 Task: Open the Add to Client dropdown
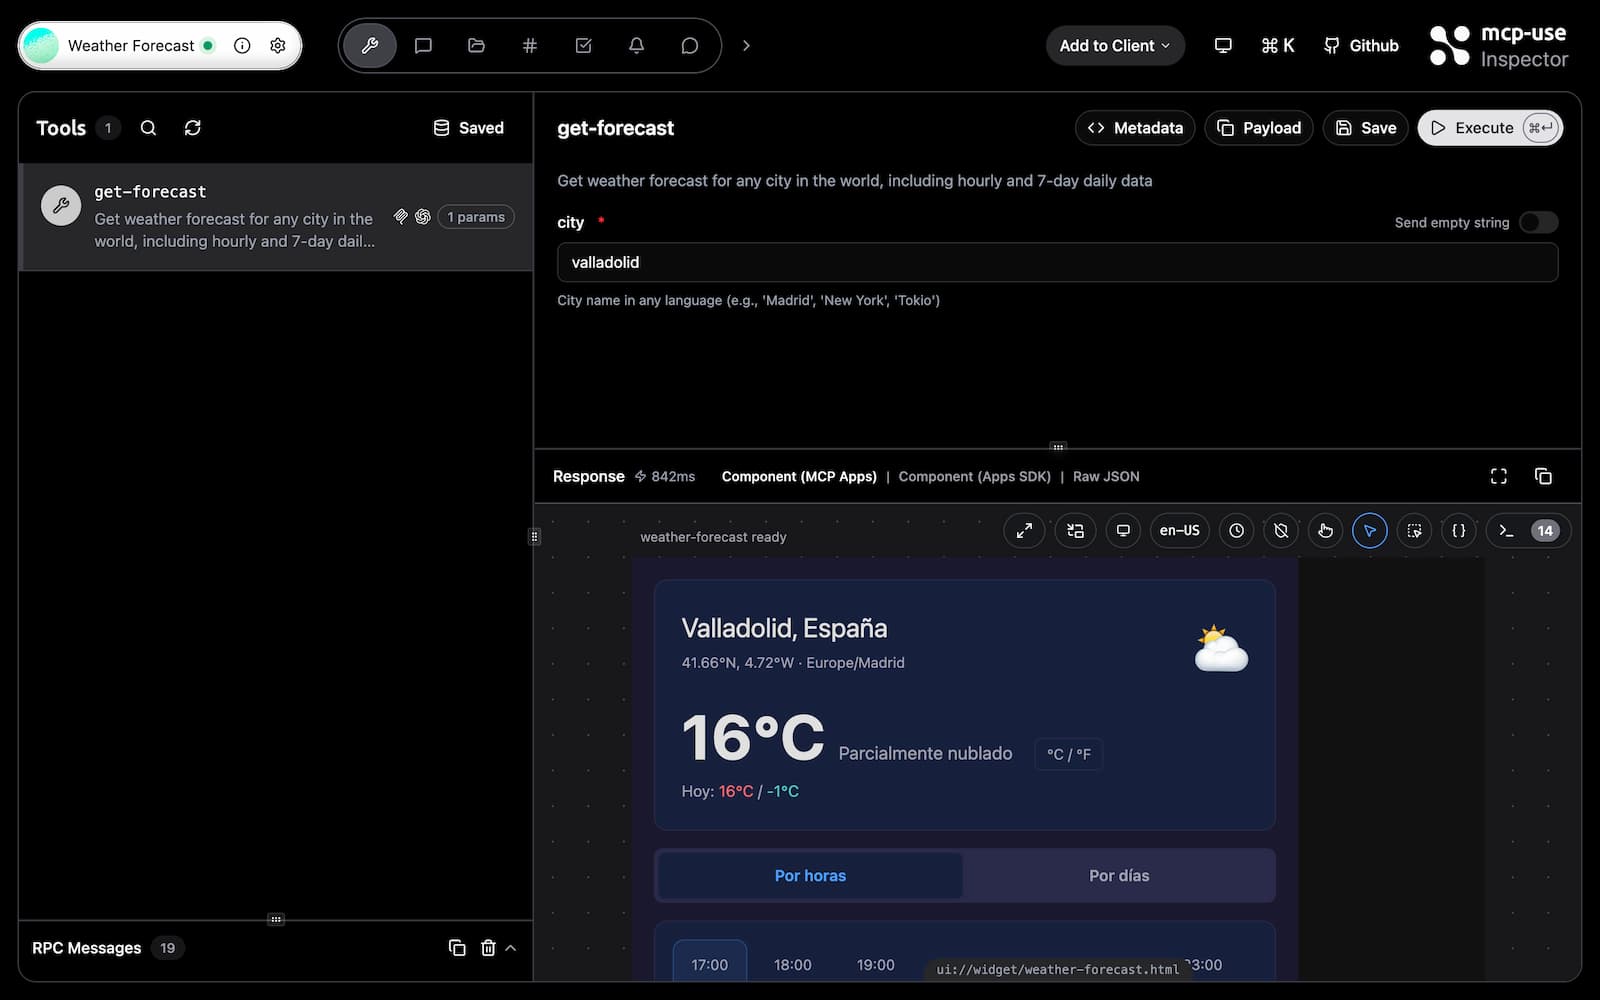pos(1114,45)
